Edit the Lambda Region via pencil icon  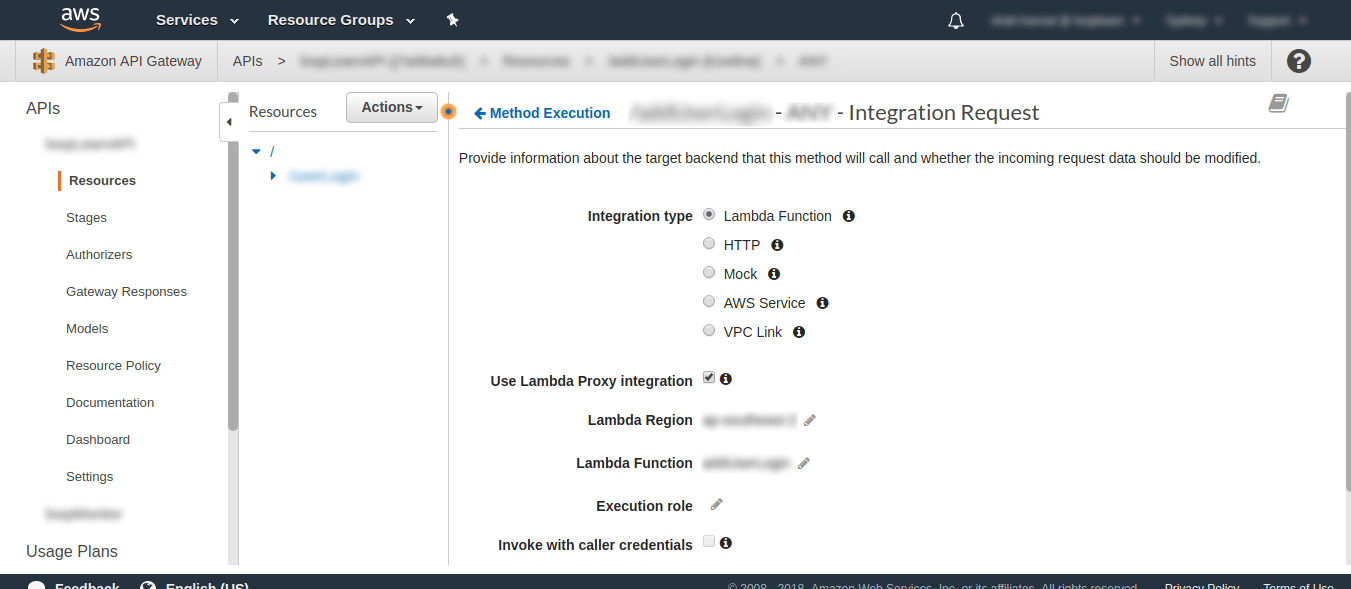pos(809,420)
